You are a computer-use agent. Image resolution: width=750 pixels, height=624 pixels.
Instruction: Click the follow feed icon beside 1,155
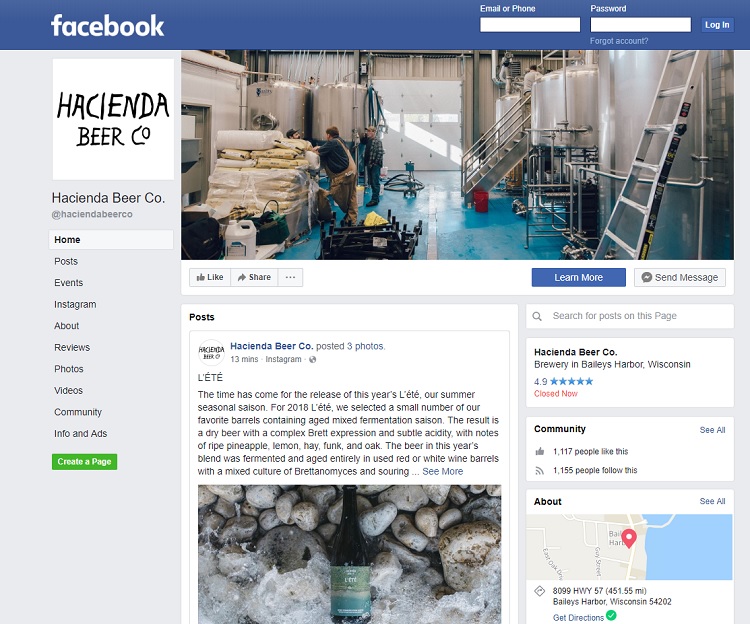pyautogui.click(x=540, y=471)
